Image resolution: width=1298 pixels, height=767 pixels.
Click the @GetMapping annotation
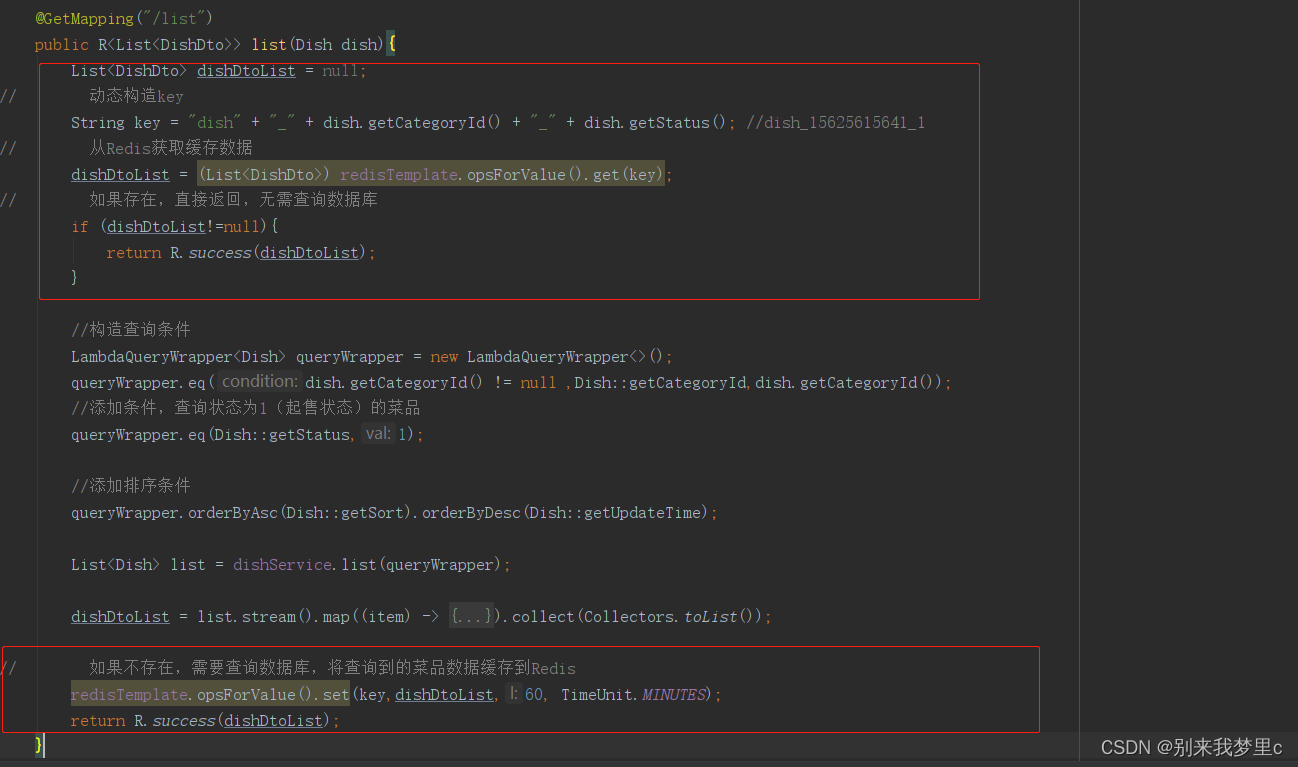click(x=85, y=18)
